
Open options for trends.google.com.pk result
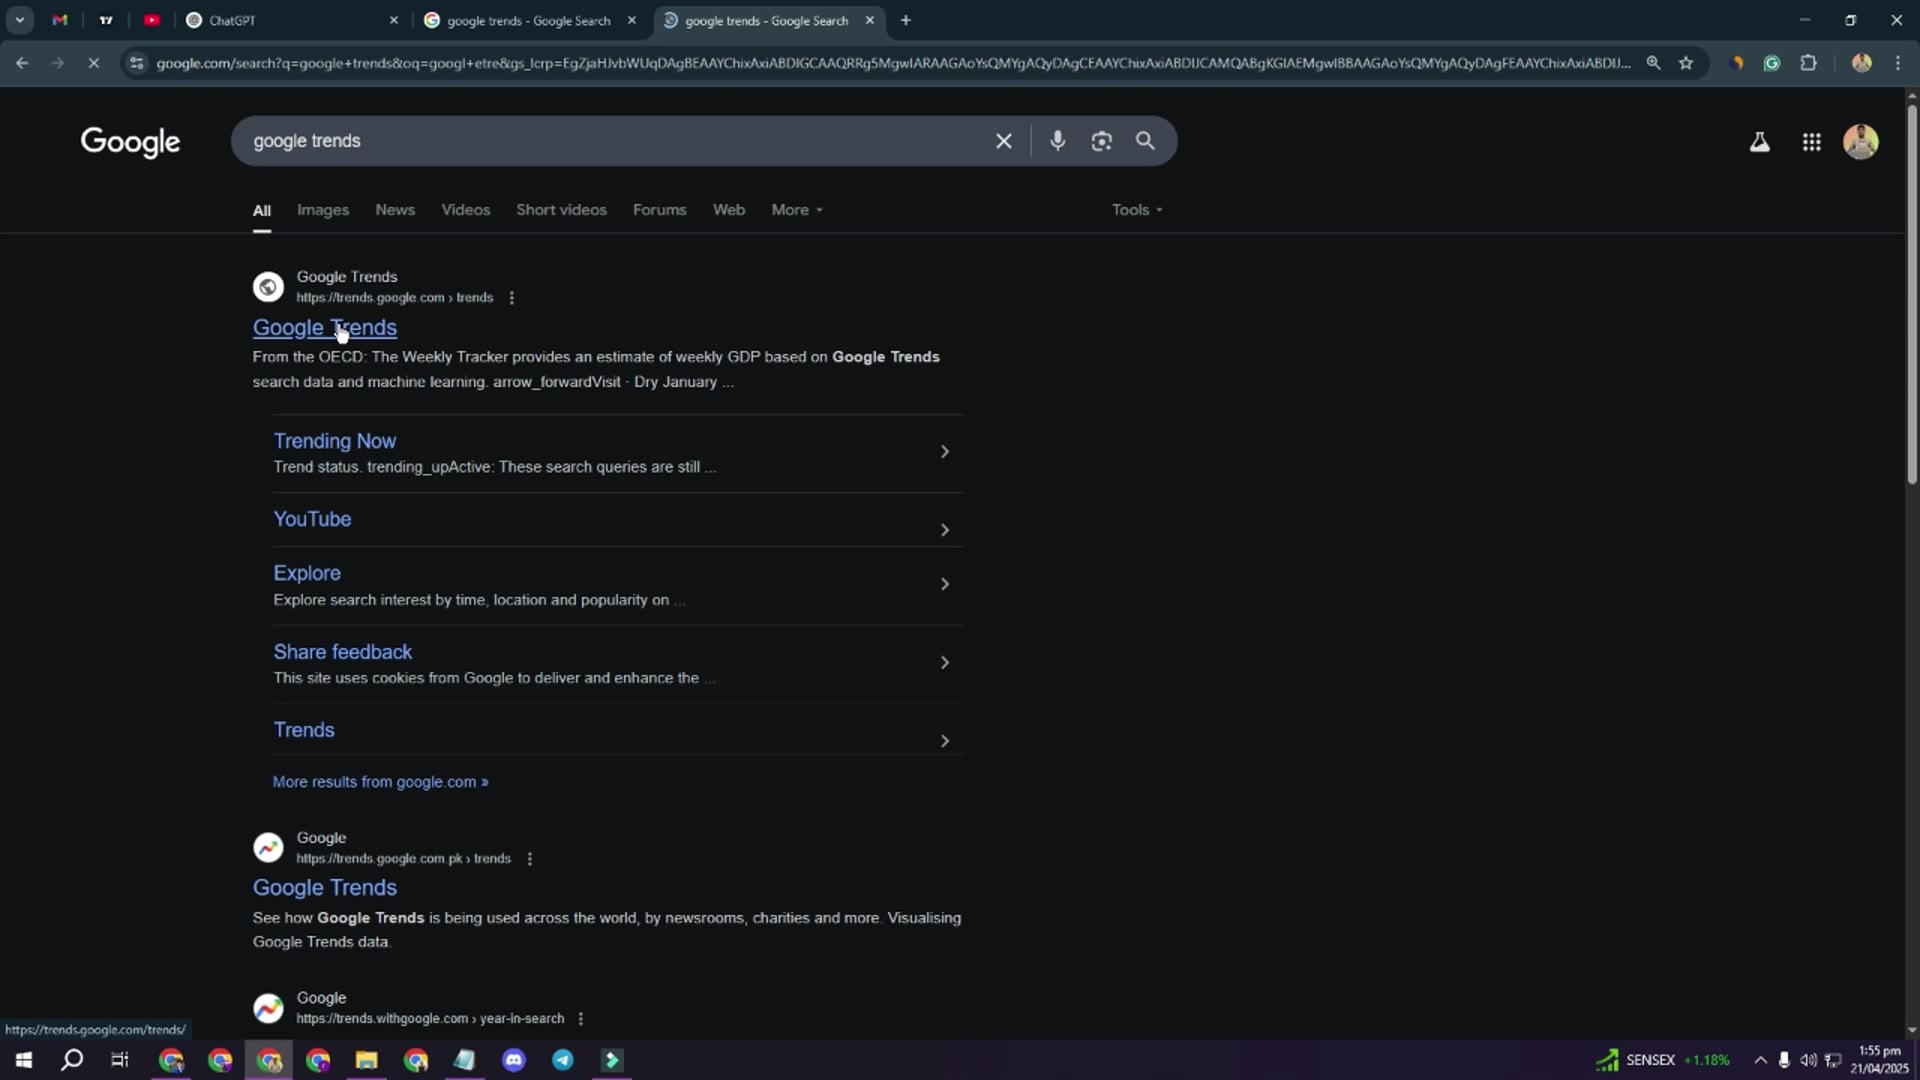pyautogui.click(x=529, y=859)
